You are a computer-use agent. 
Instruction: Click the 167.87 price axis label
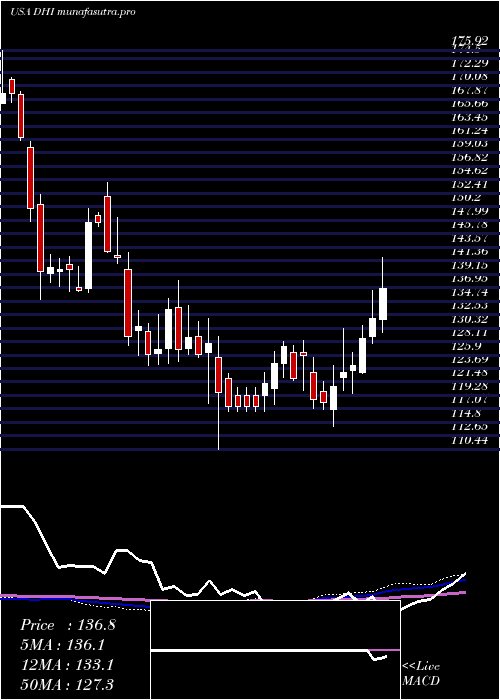pos(469,90)
